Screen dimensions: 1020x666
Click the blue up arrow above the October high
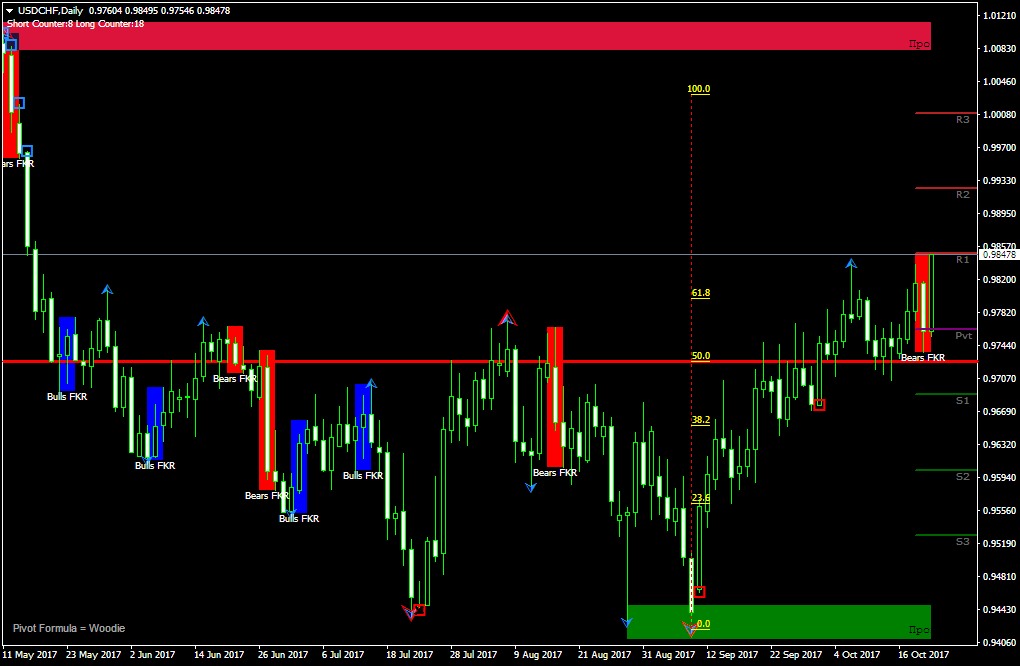pyautogui.click(x=851, y=263)
